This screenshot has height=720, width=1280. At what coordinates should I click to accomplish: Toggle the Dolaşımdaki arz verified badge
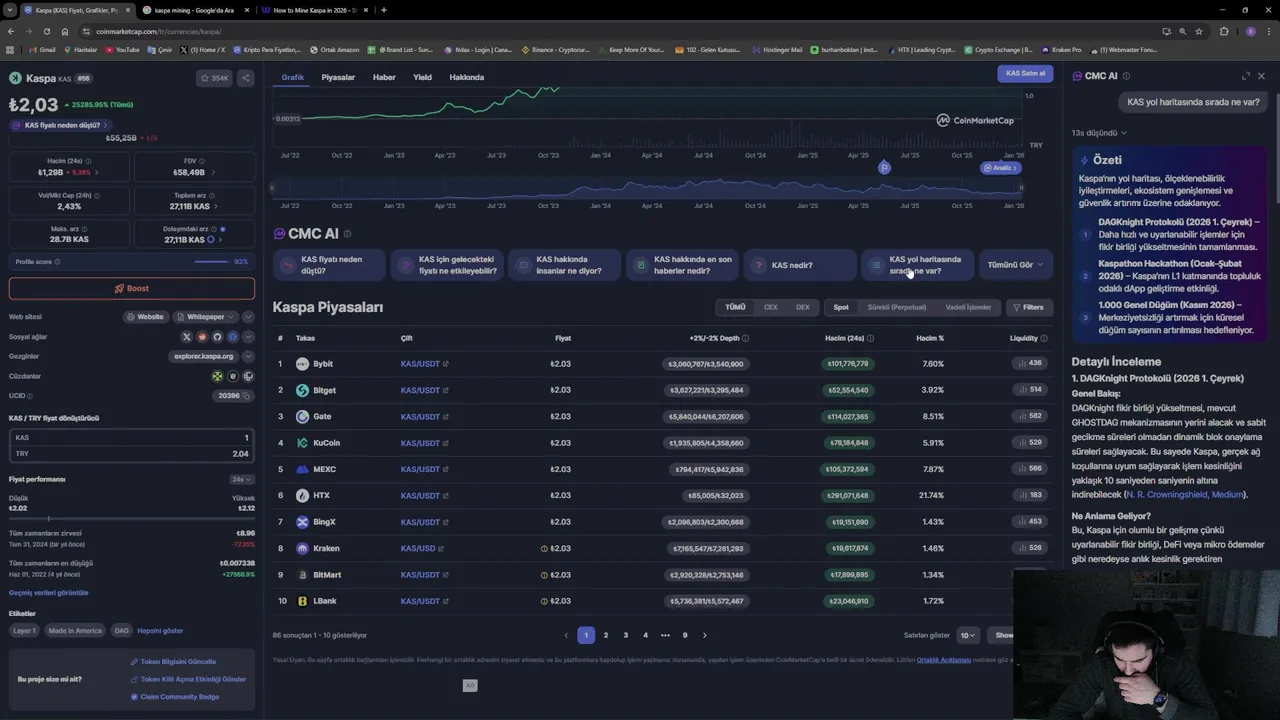click(x=222, y=229)
